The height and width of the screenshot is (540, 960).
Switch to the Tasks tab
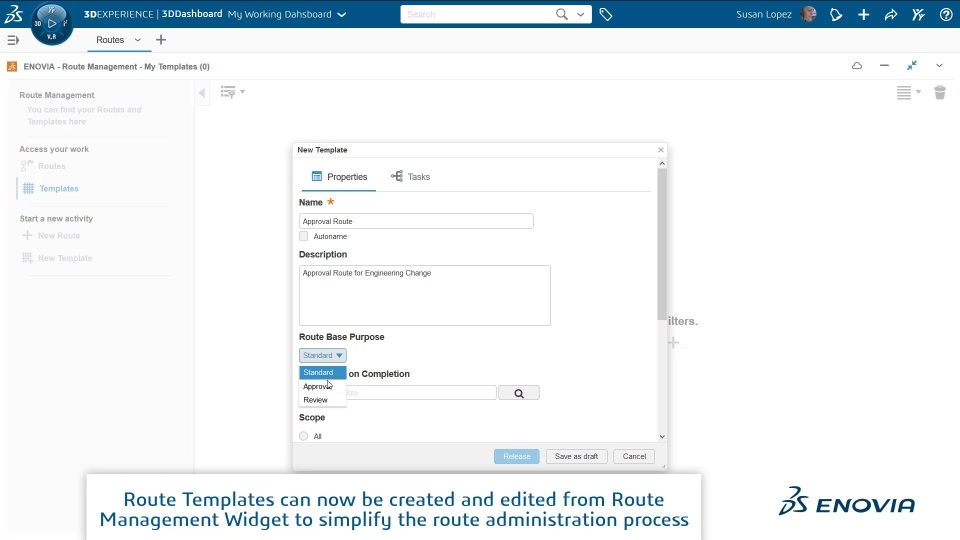(411, 177)
